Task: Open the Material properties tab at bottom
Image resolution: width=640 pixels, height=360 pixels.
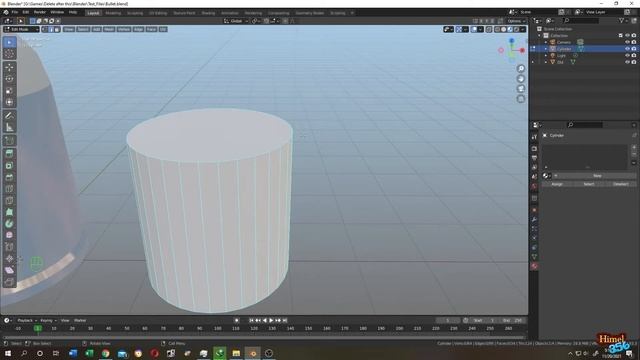Action: click(x=534, y=266)
